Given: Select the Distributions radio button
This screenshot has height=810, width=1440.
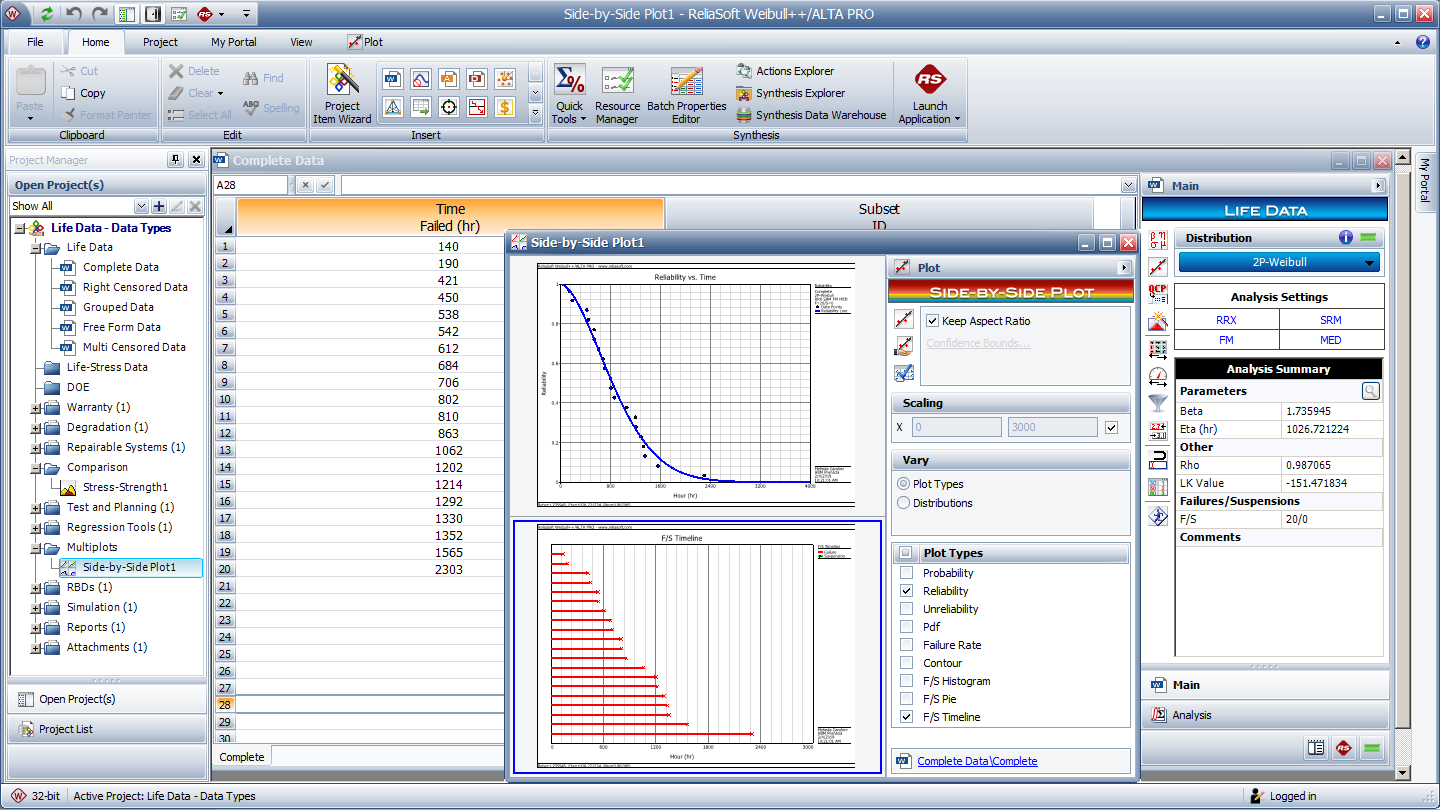Looking at the screenshot, I should (904, 503).
